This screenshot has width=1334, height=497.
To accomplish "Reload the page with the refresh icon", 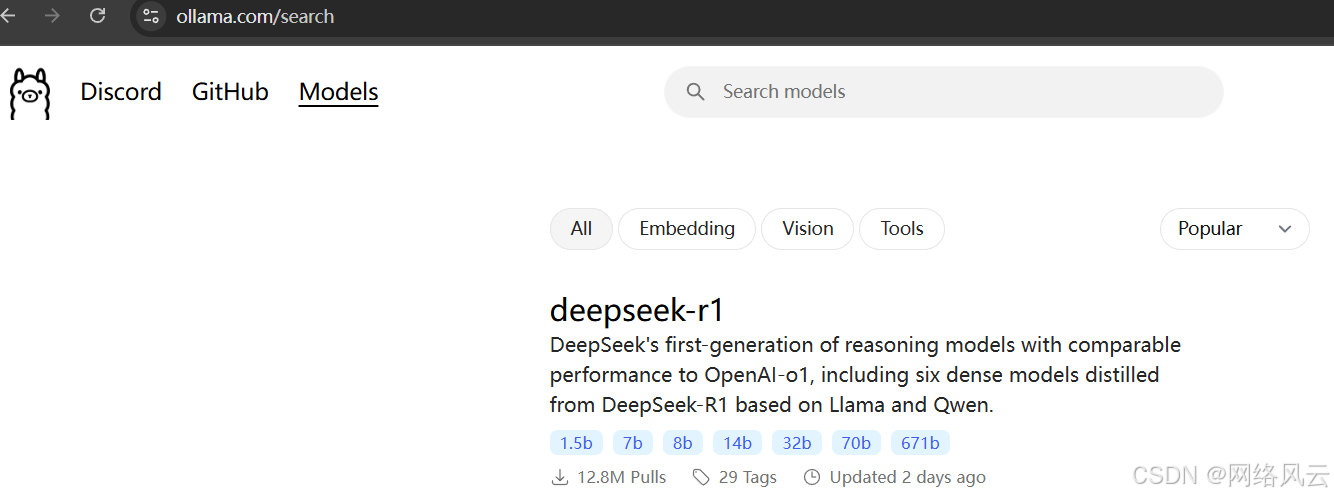I will pos(97,16).
